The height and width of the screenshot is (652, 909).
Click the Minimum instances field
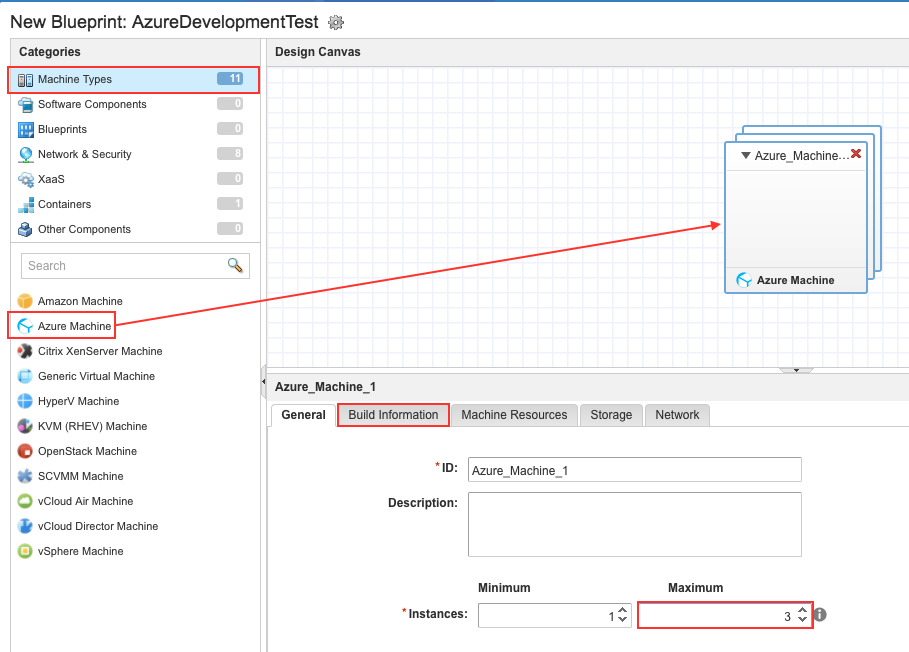coord(555,615)
